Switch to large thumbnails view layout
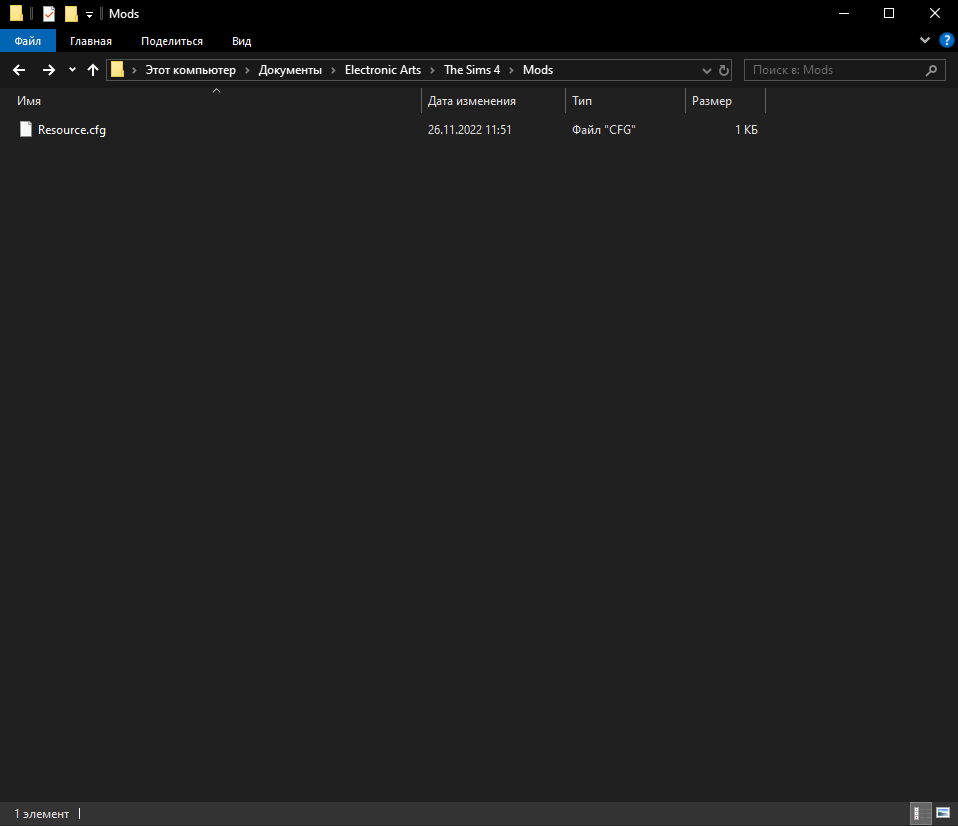958x826 pixels. [942, 813]
